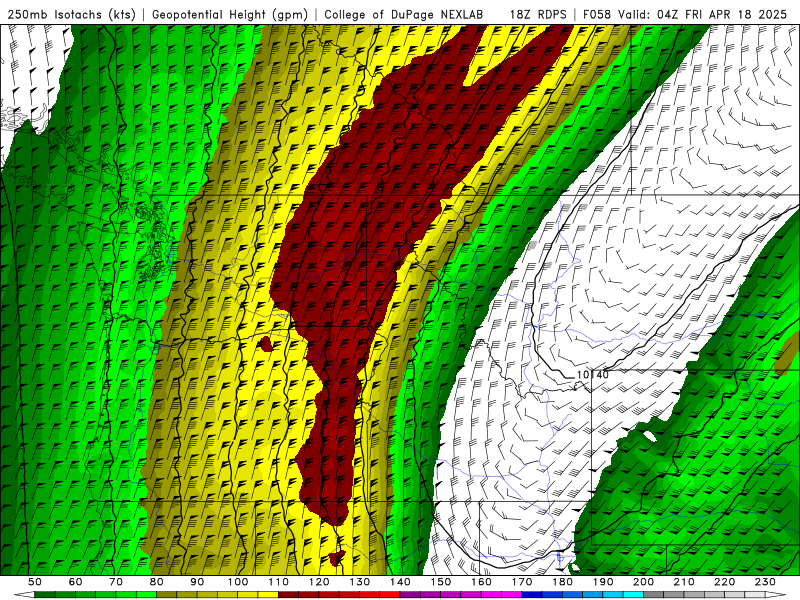This screenshot has height=600, width=800.
Task: Pick the dark red colorbar swatch below 110
Action: (x=288, y=595)
